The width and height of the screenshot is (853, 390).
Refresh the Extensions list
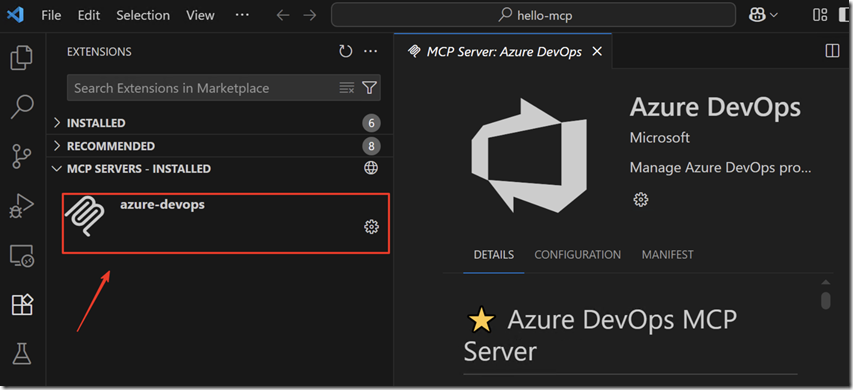pos(346,52)
